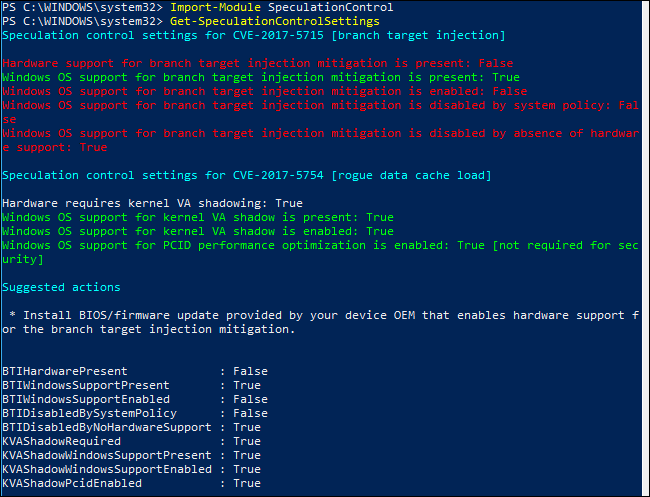Click the BTIDisabledBySystemPolicy property row
Screen dimensions: 650x497
tap(130, 413)
